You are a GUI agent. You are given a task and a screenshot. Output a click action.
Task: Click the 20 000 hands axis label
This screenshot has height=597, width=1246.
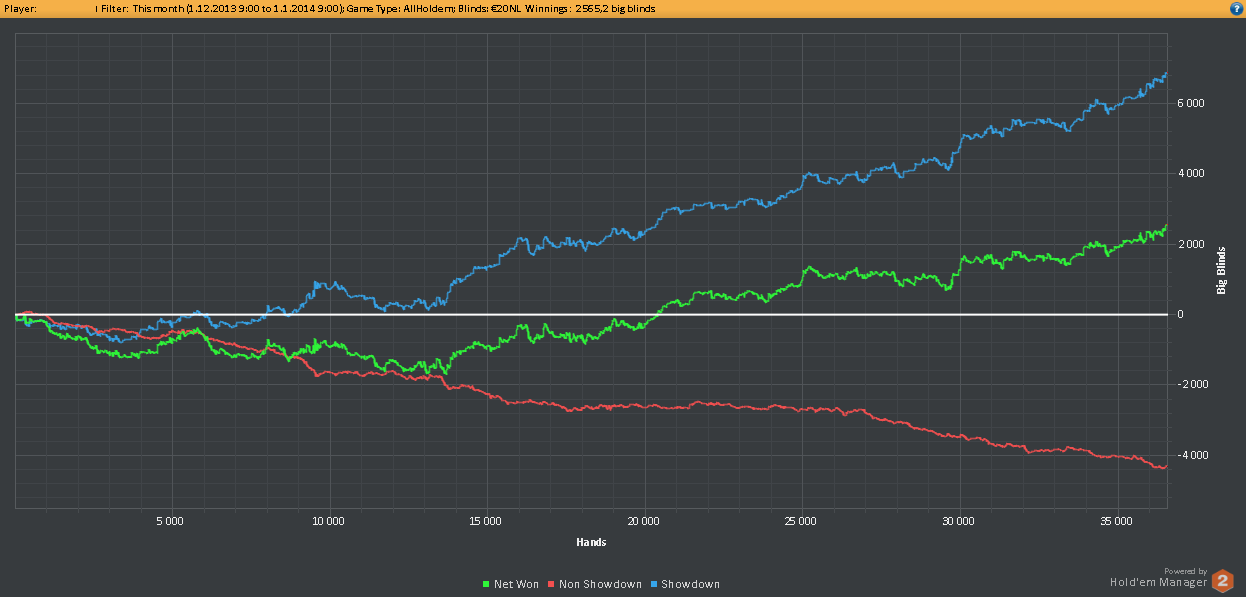coord(644,522)
